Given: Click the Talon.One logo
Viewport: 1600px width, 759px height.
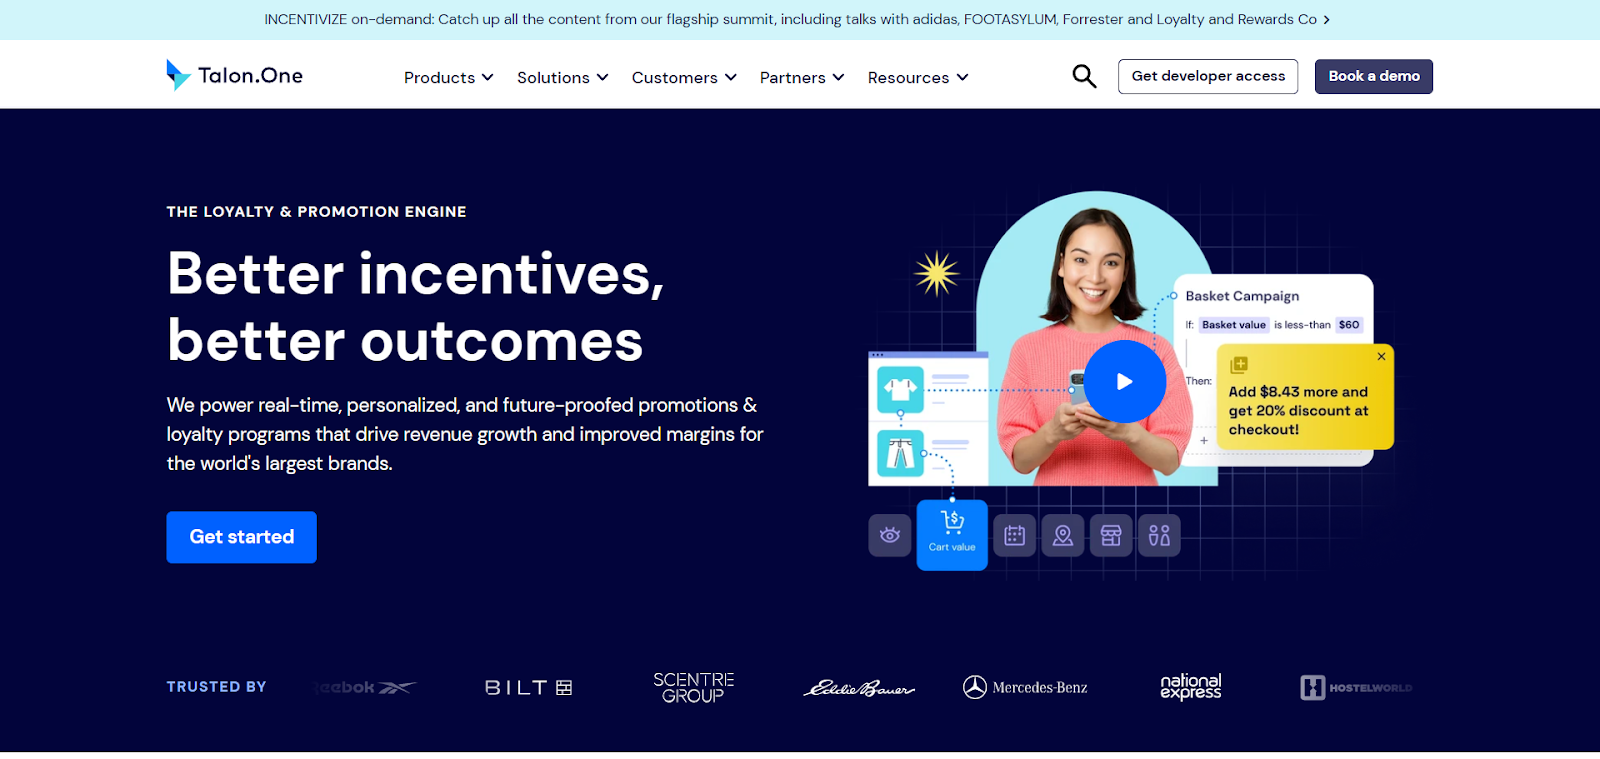Looking at the screenshot, I should point(235,75).
